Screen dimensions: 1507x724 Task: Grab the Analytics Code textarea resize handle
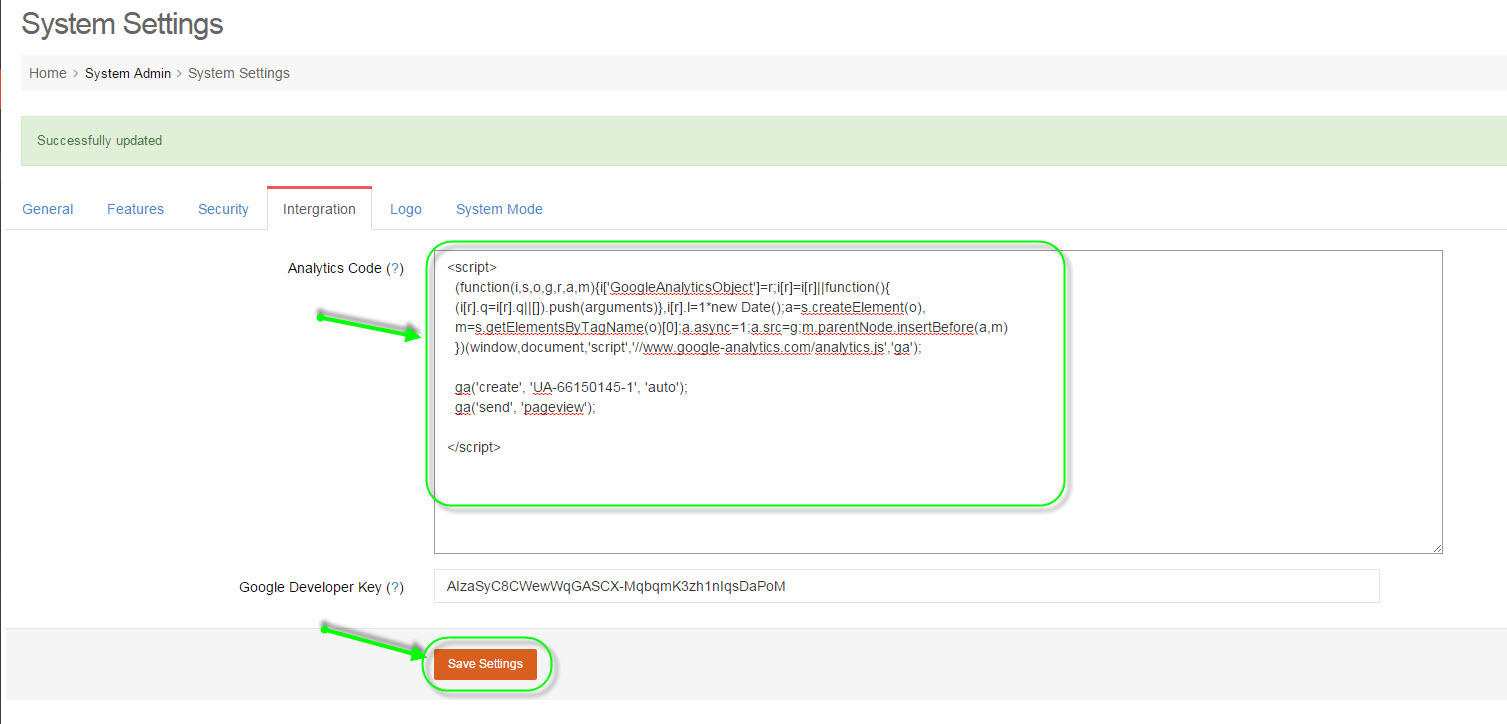click(x=1436, y=547)
